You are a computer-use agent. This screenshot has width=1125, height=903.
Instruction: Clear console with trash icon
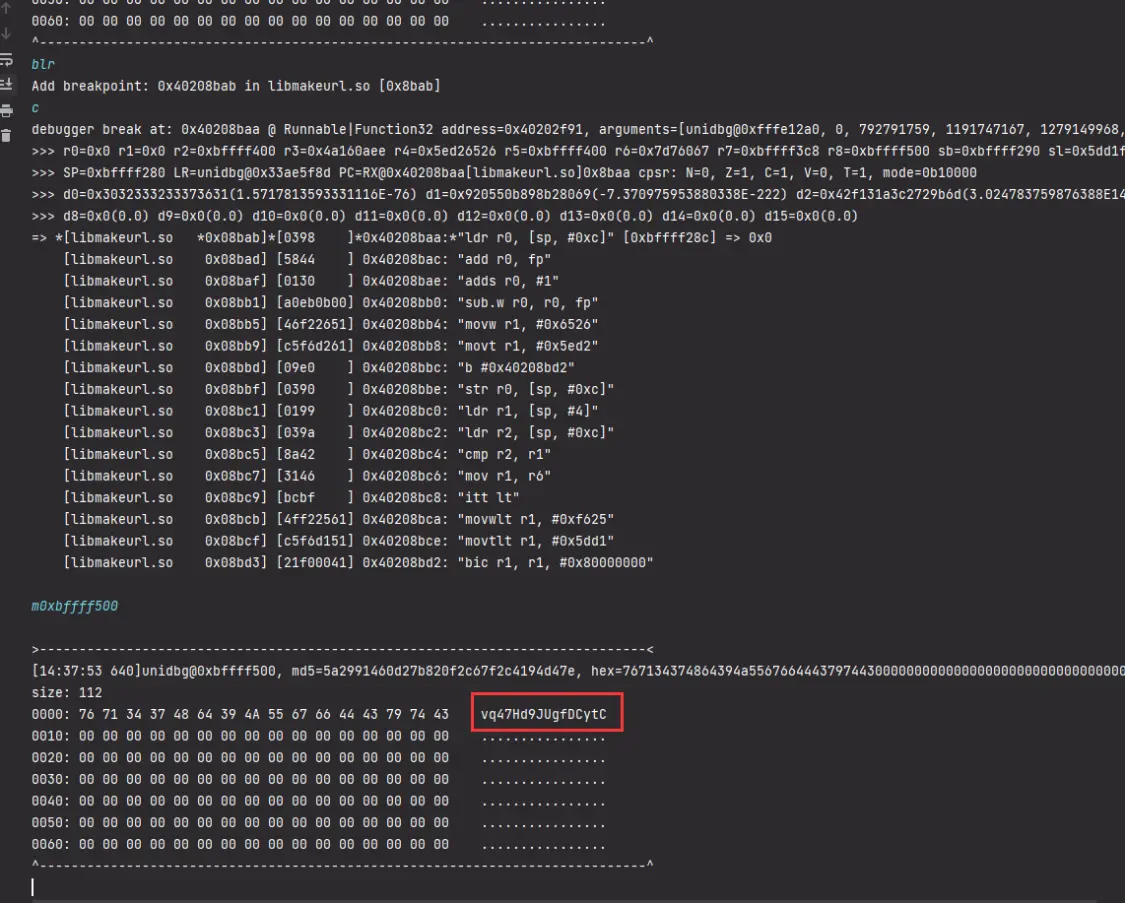[6, 136]
